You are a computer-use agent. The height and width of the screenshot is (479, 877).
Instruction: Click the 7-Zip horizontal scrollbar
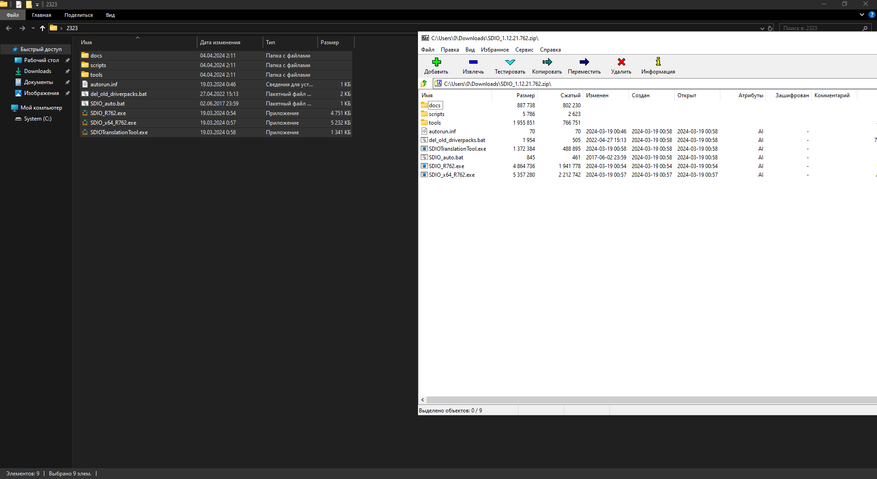[652, 400]
